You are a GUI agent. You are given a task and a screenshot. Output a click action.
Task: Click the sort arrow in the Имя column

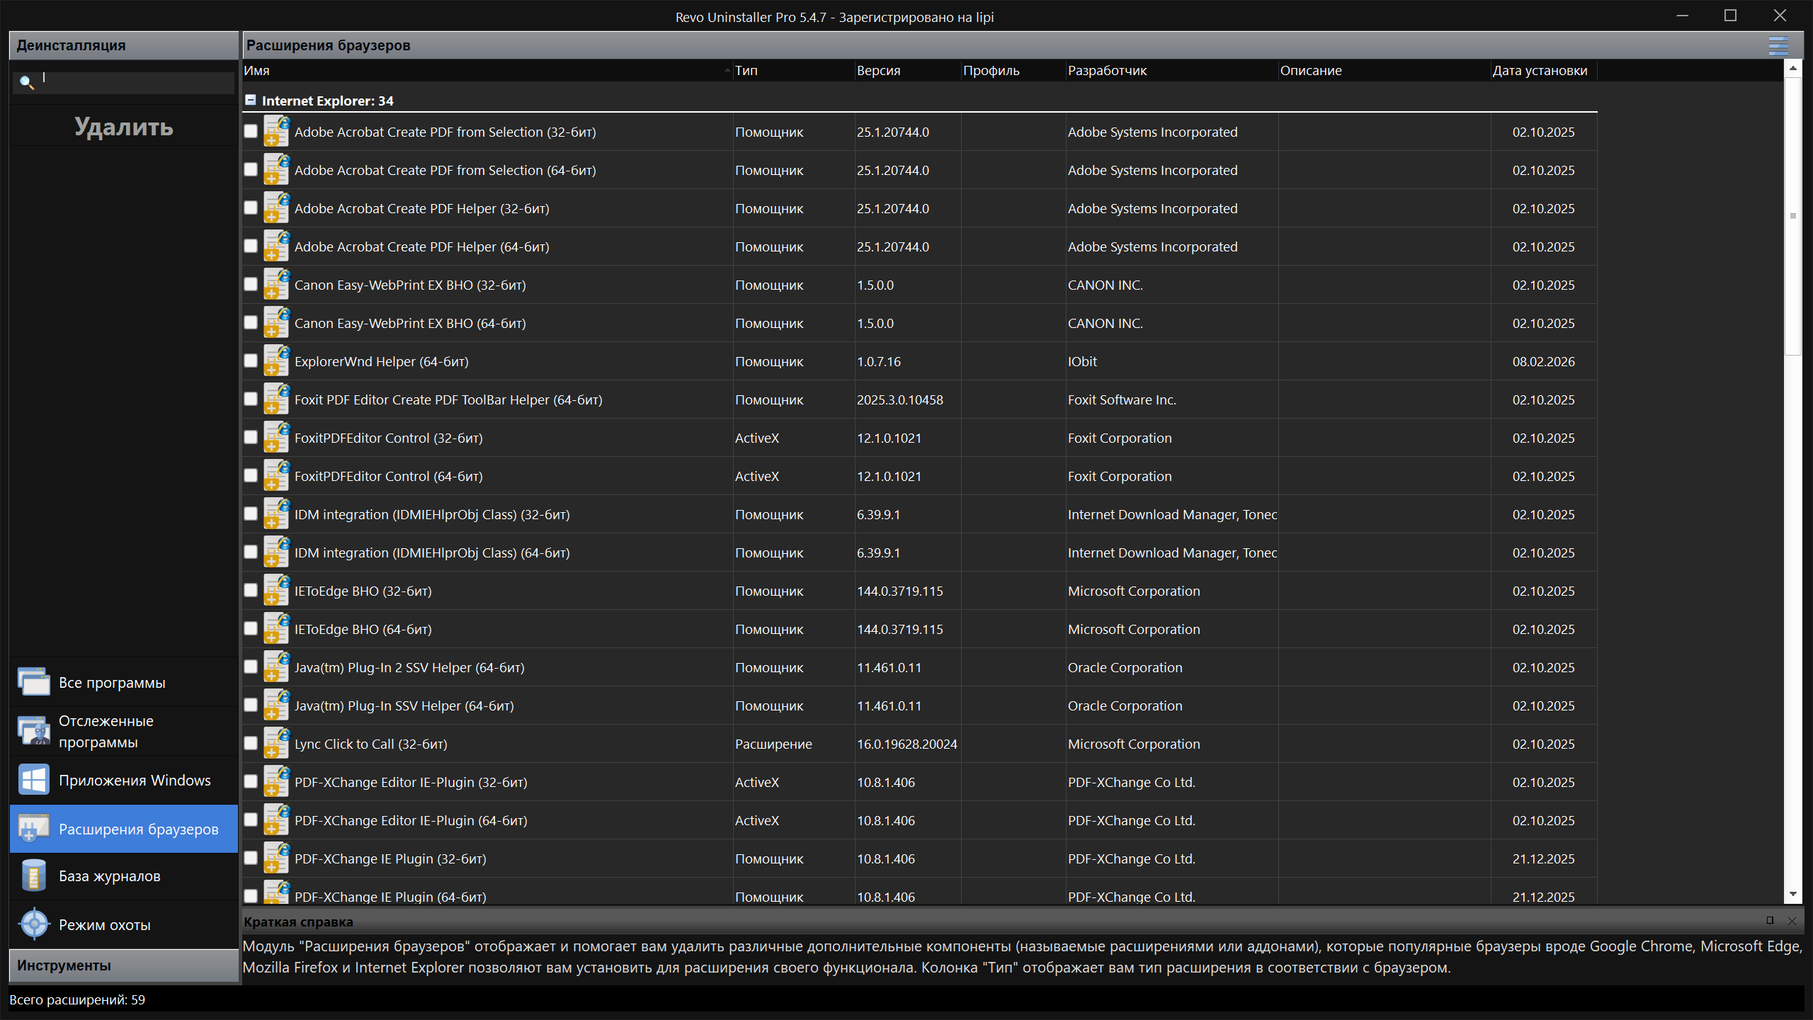tap(727, 70)
